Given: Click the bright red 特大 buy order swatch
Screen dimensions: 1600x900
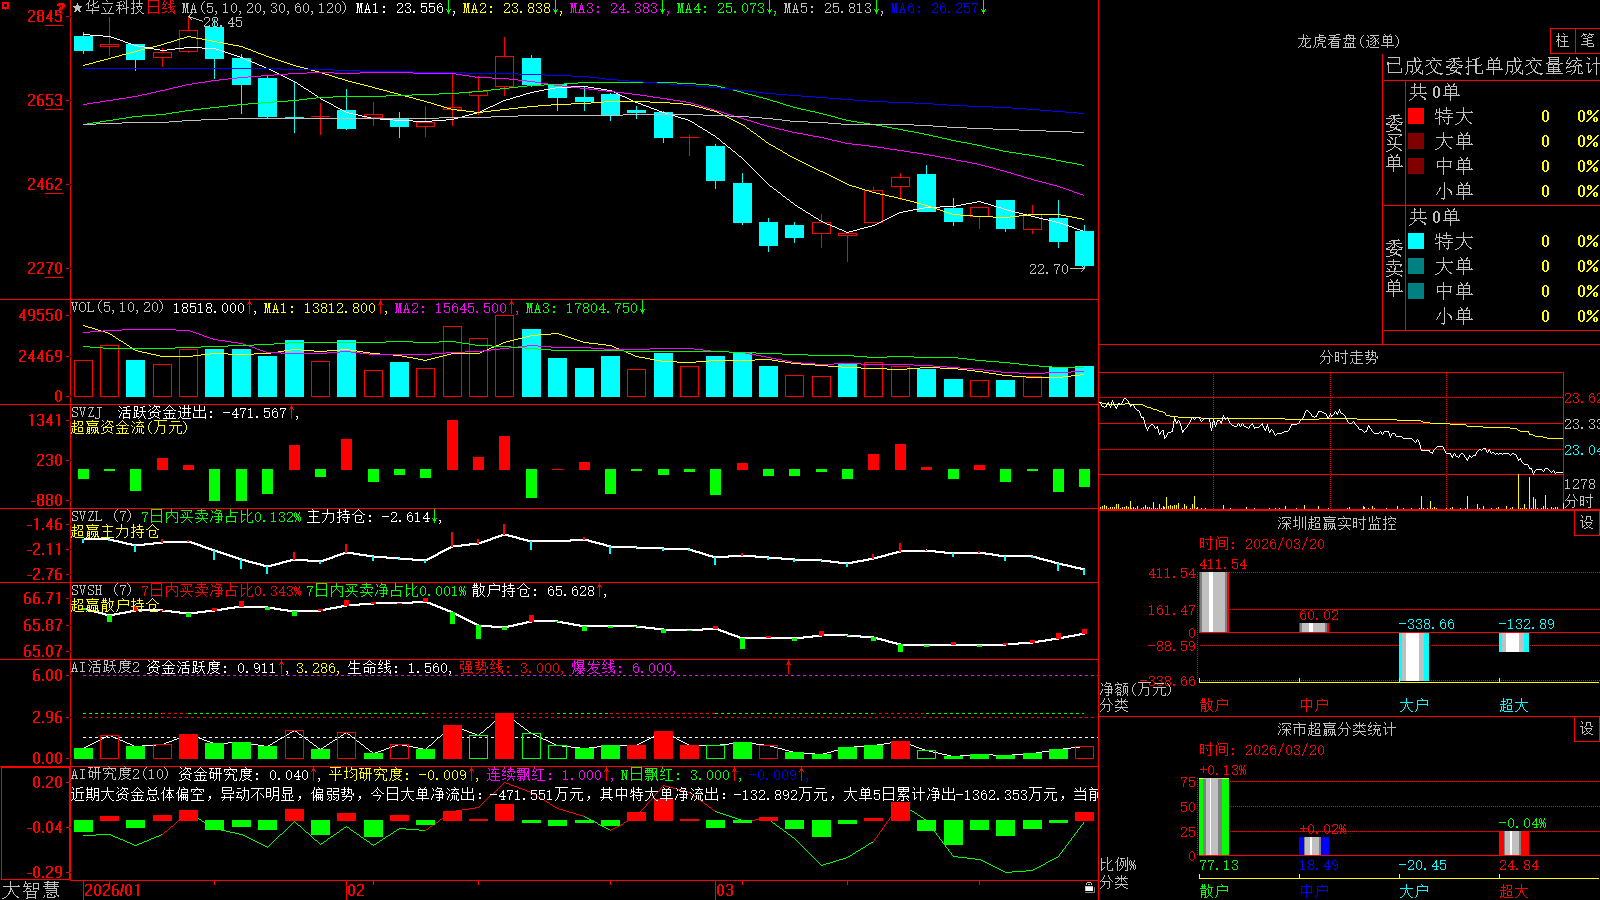Looking at the screenshot, I should coord(1416,116).
